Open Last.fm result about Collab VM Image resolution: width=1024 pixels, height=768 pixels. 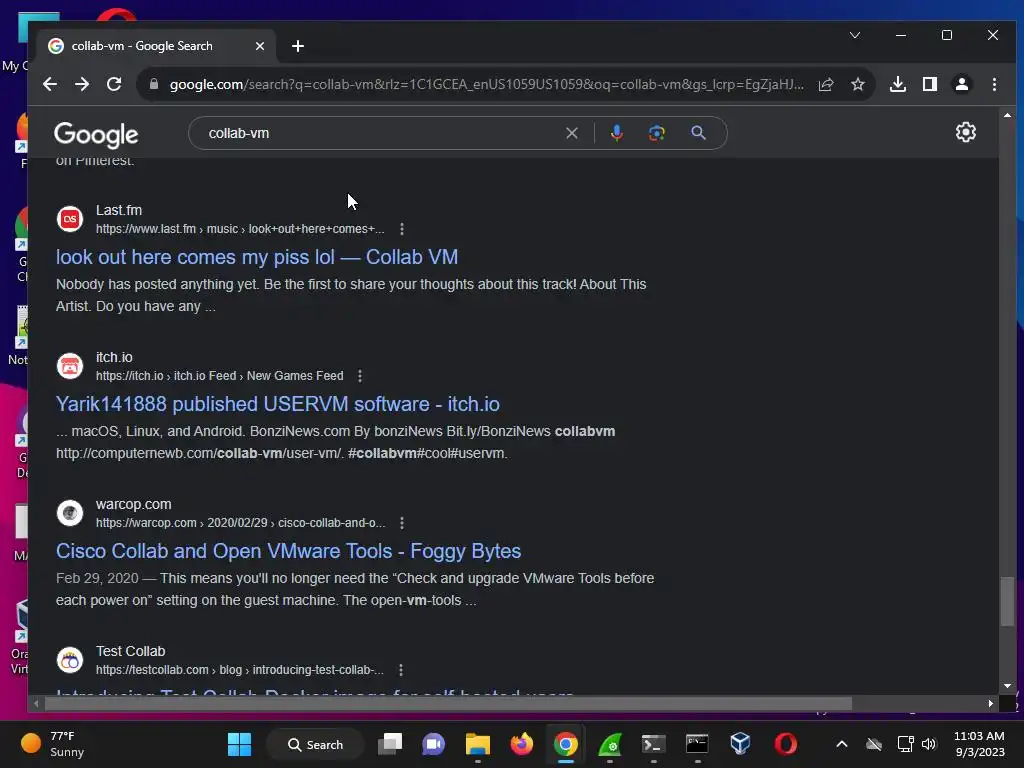(257, 257)
